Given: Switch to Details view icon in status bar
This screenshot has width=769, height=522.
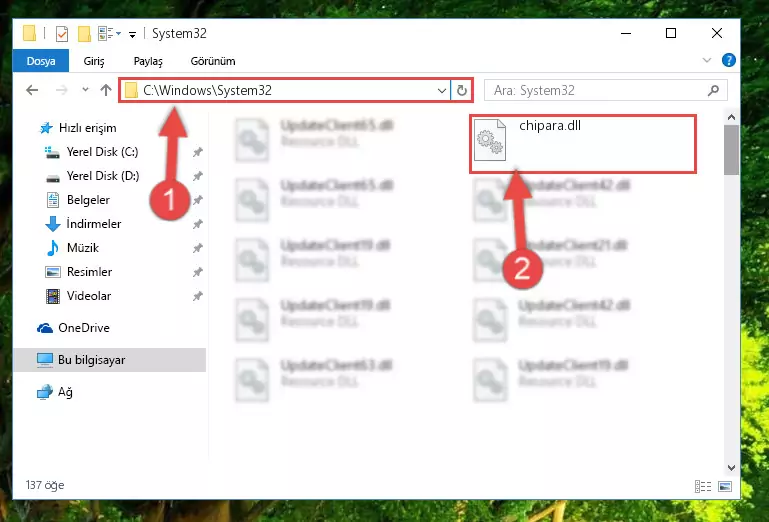Looking at the screenshot, I should (703, 486).
